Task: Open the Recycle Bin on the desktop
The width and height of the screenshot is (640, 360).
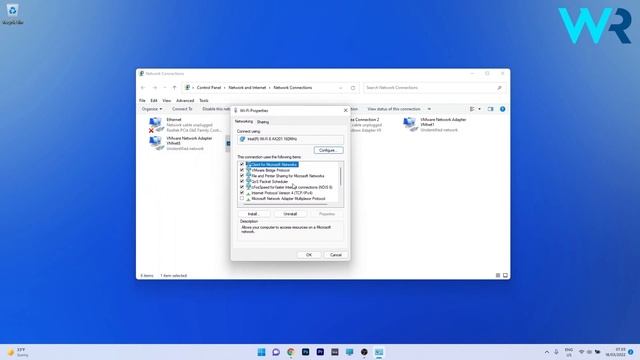Action: click(13, 13)
